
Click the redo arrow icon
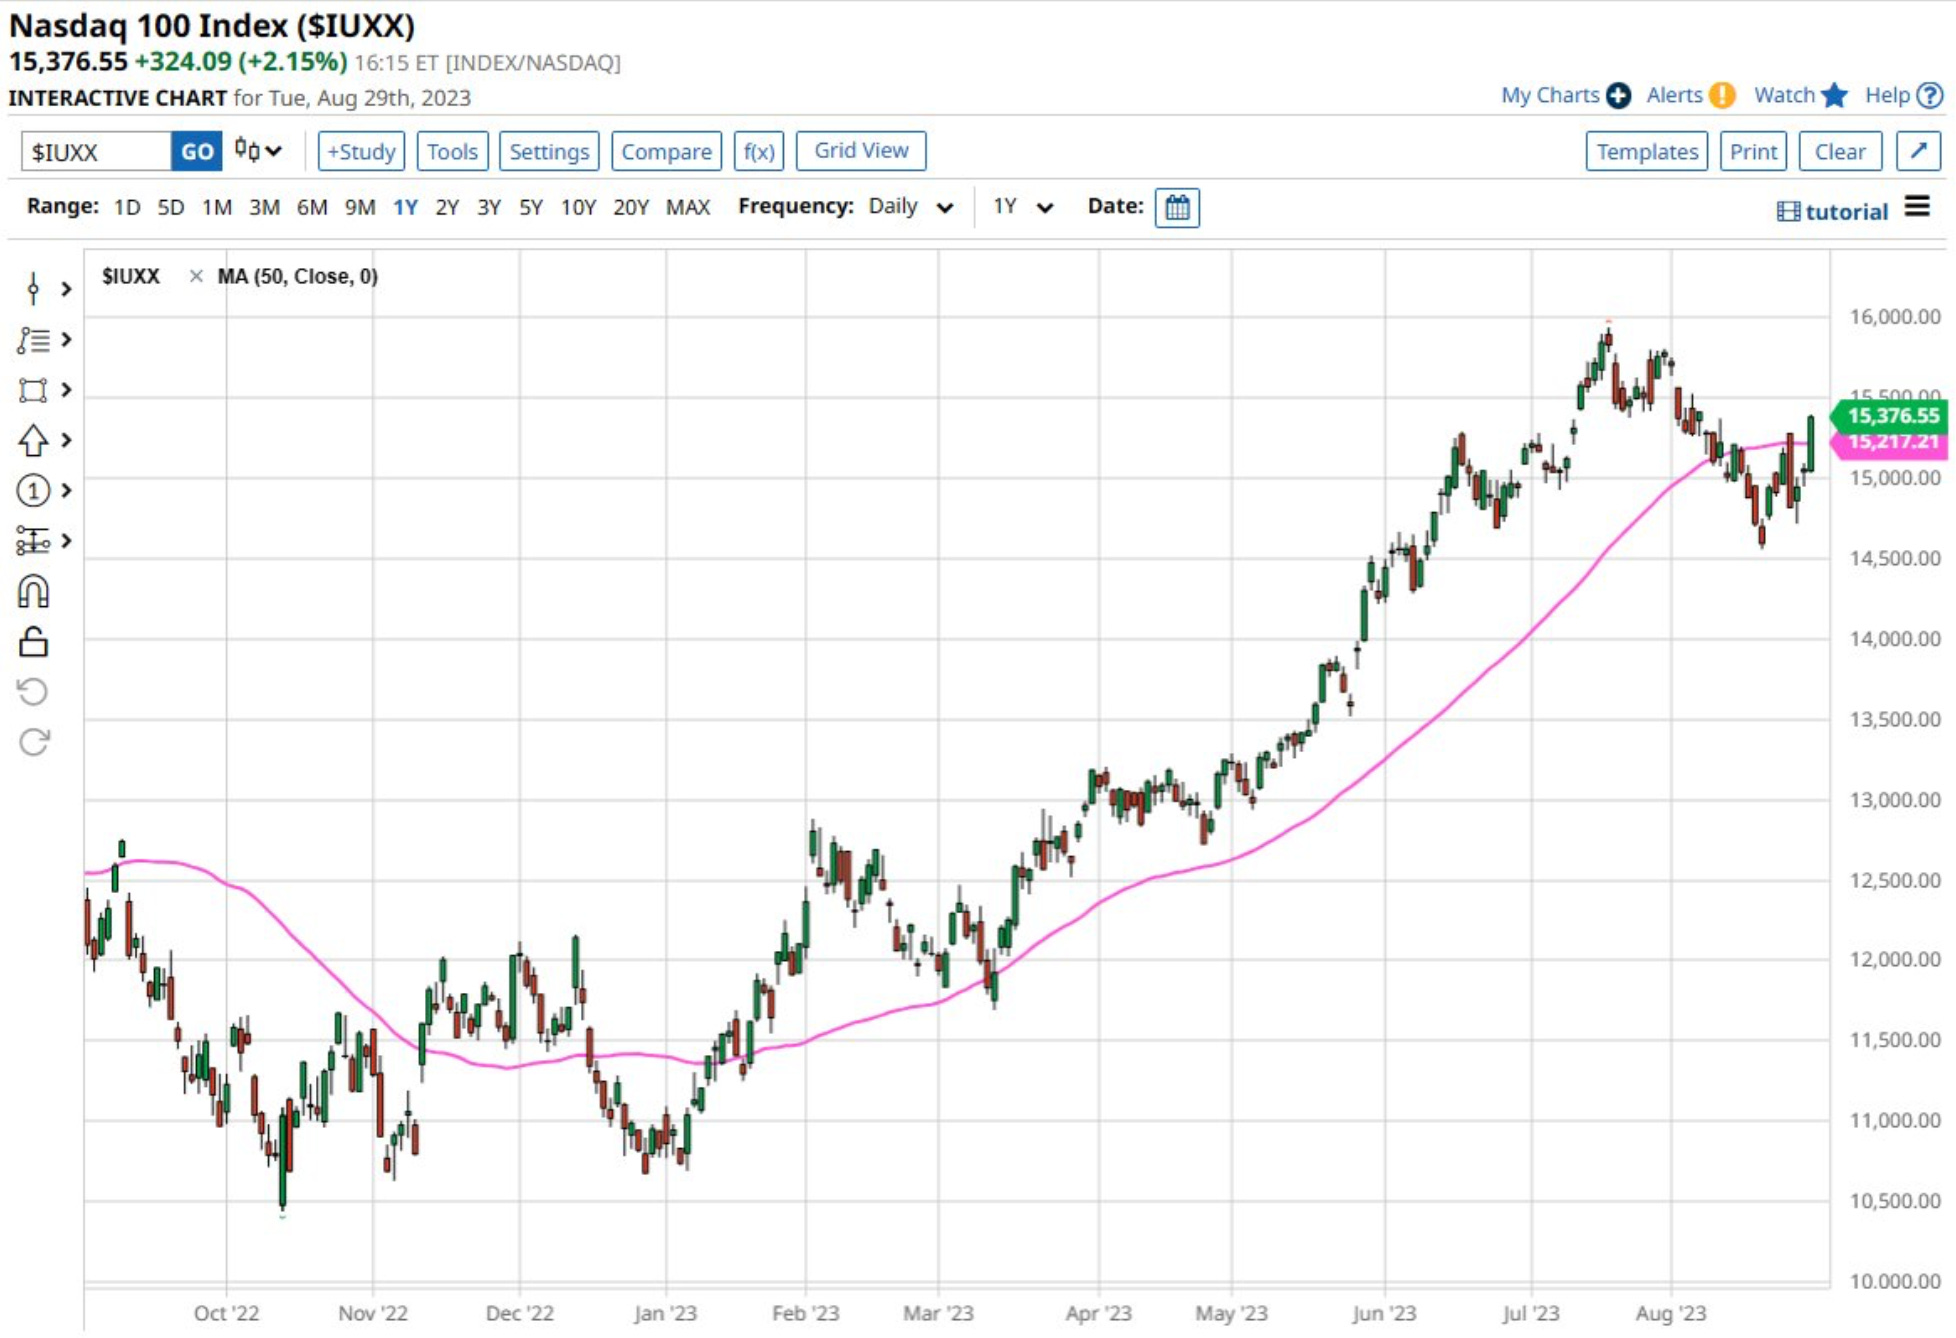(x=33, y=742)
